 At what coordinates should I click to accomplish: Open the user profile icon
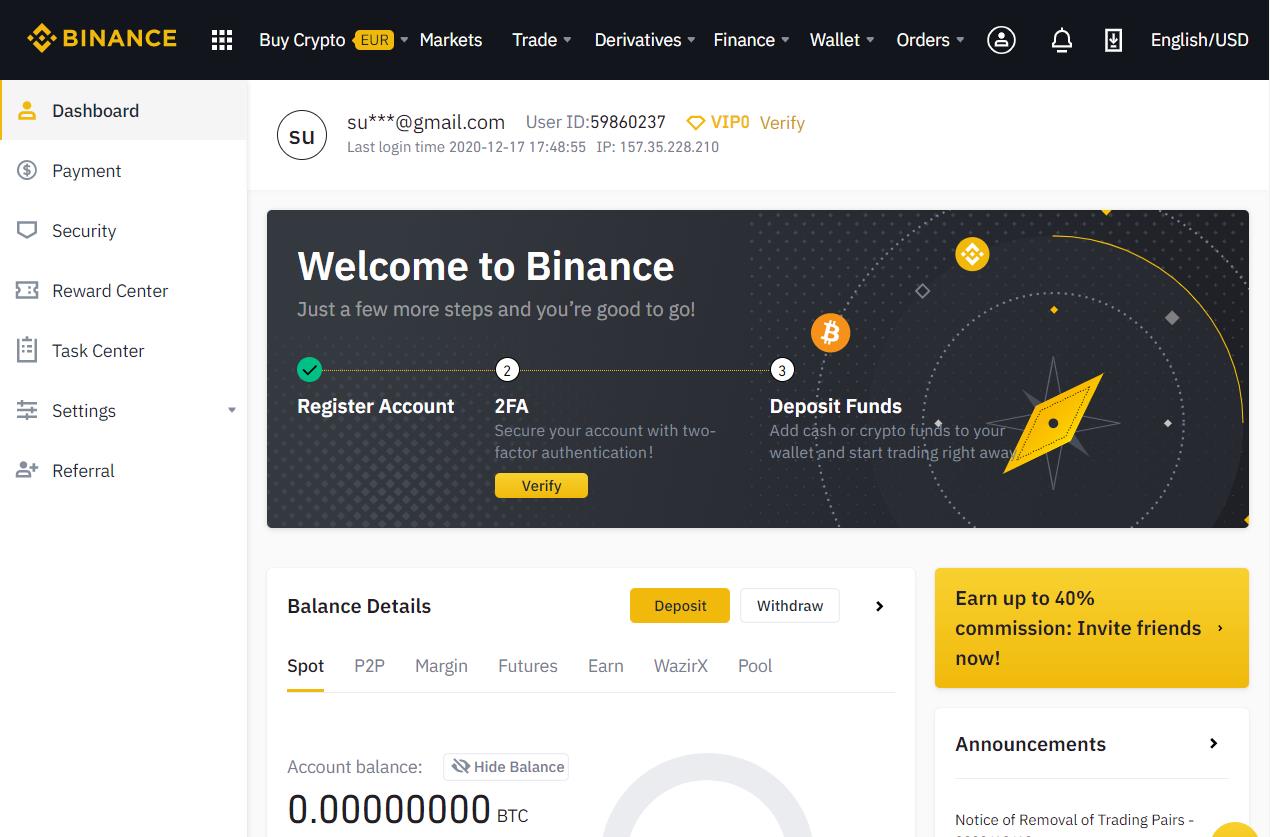(x=1001, y=40)
